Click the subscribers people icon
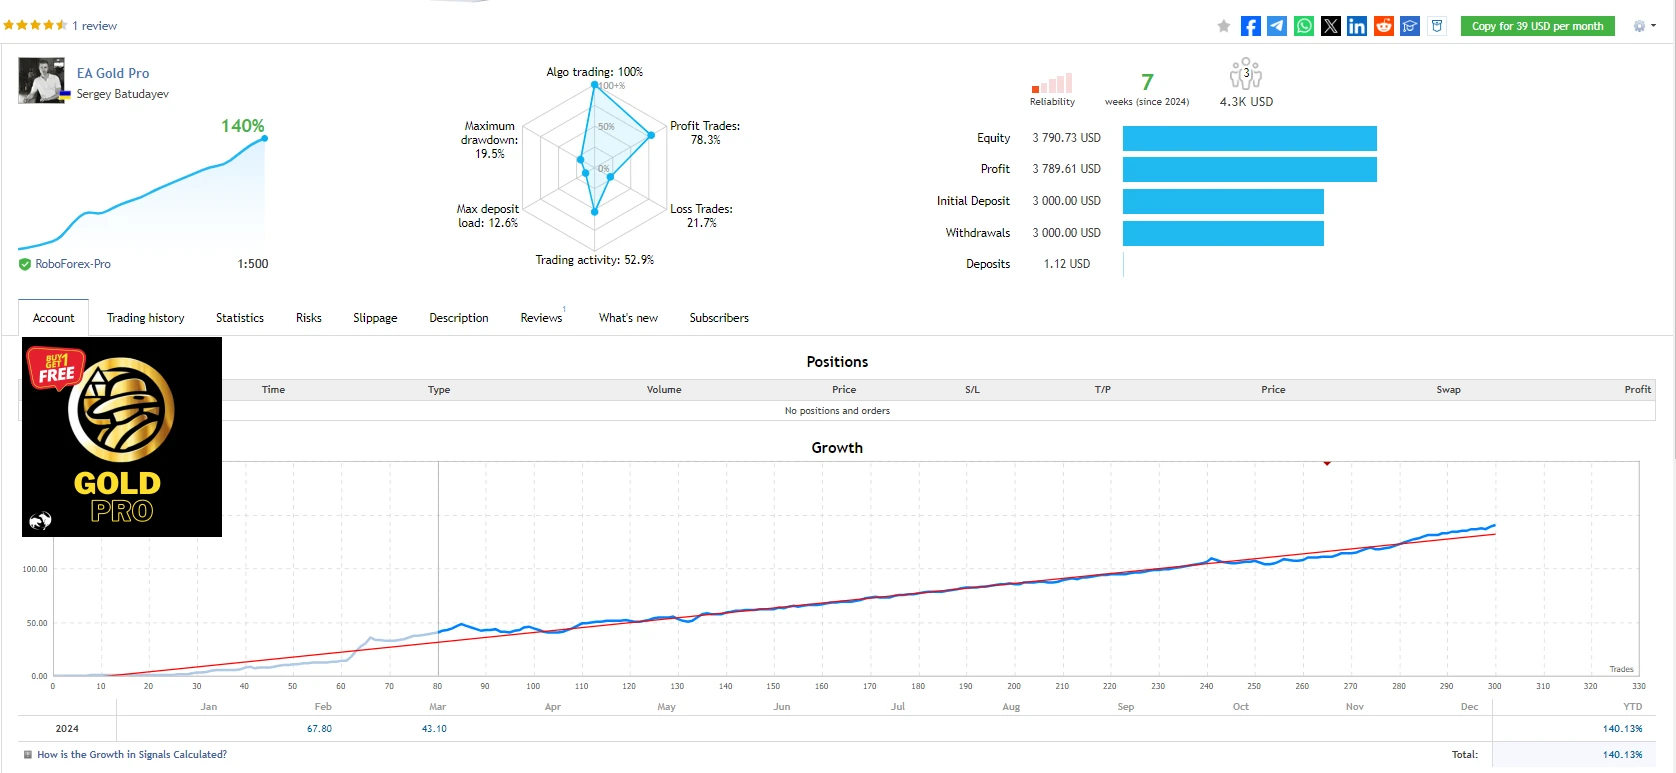The height and width of the screenshot is (773, 1676). [1245, 74]
